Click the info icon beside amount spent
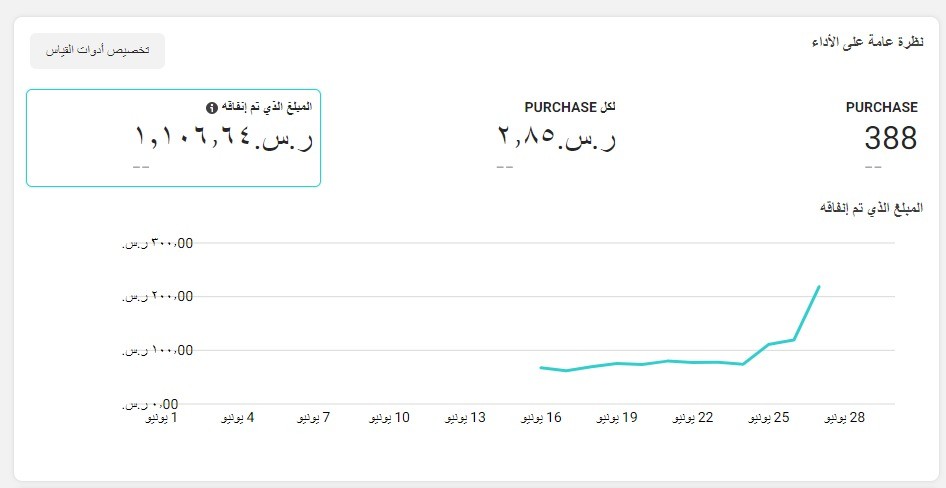The image size is (946, 488). click(x=211, y=108)
